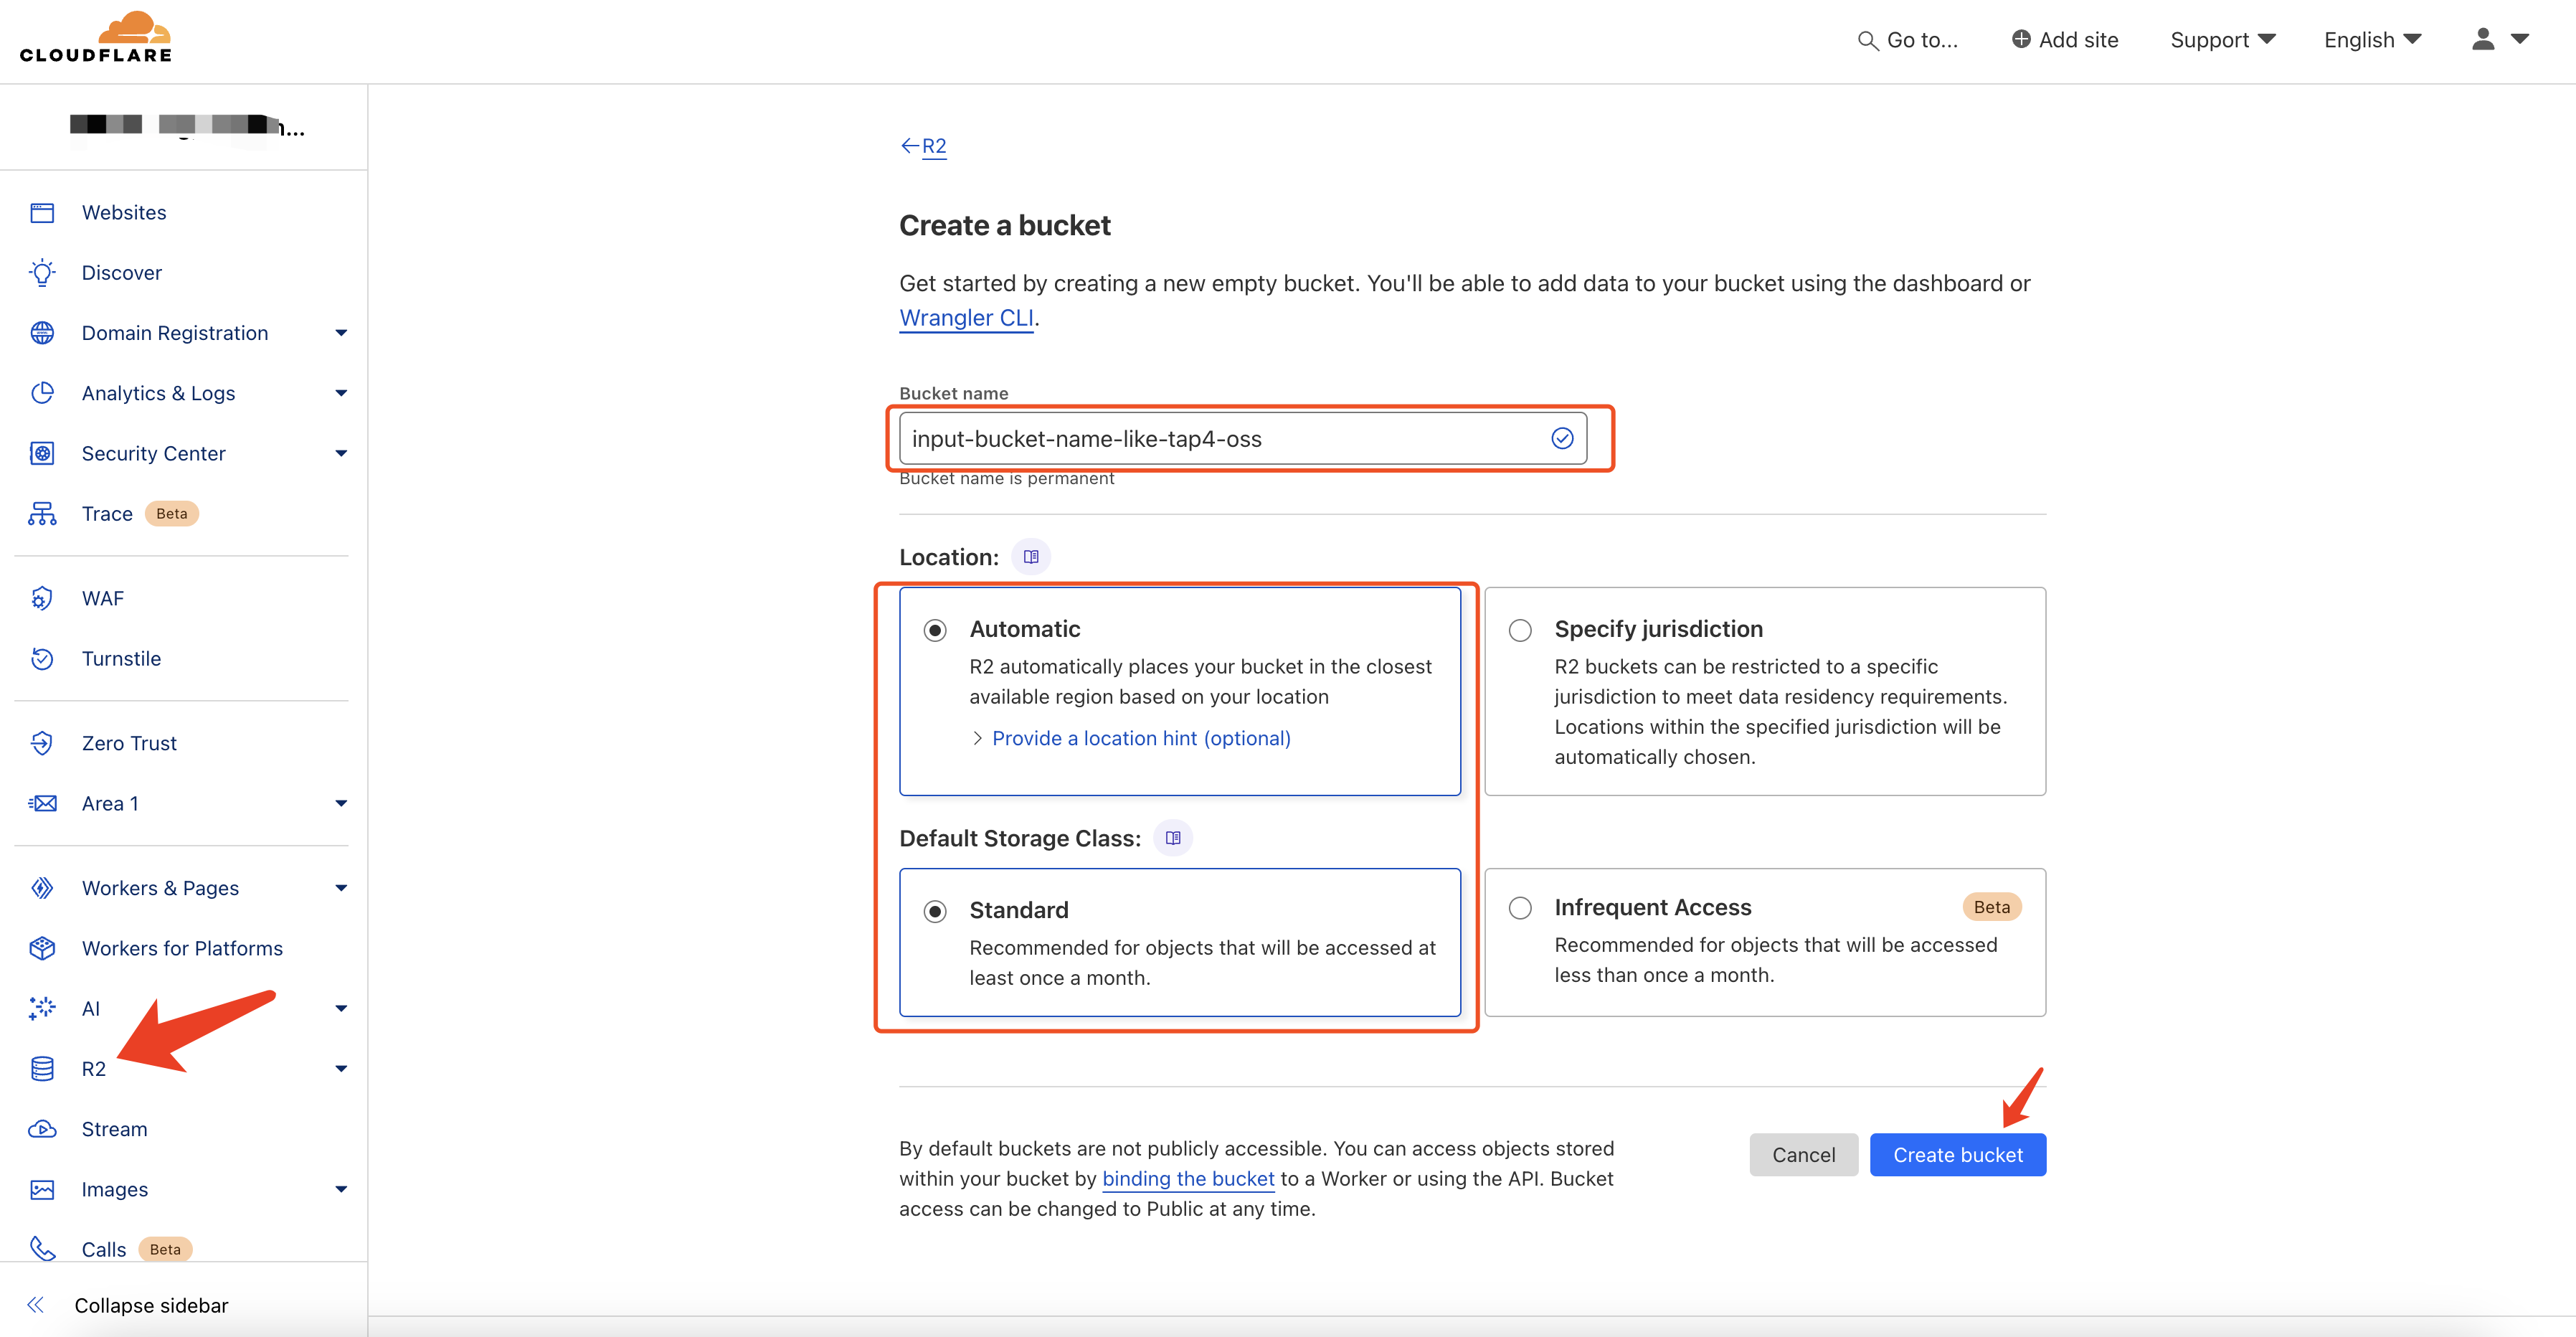The width and height of the screenshot is (2576, 1337).
Task: Click the Collapse sidebar chevrons icon
Action: (x=36, y=1305)
